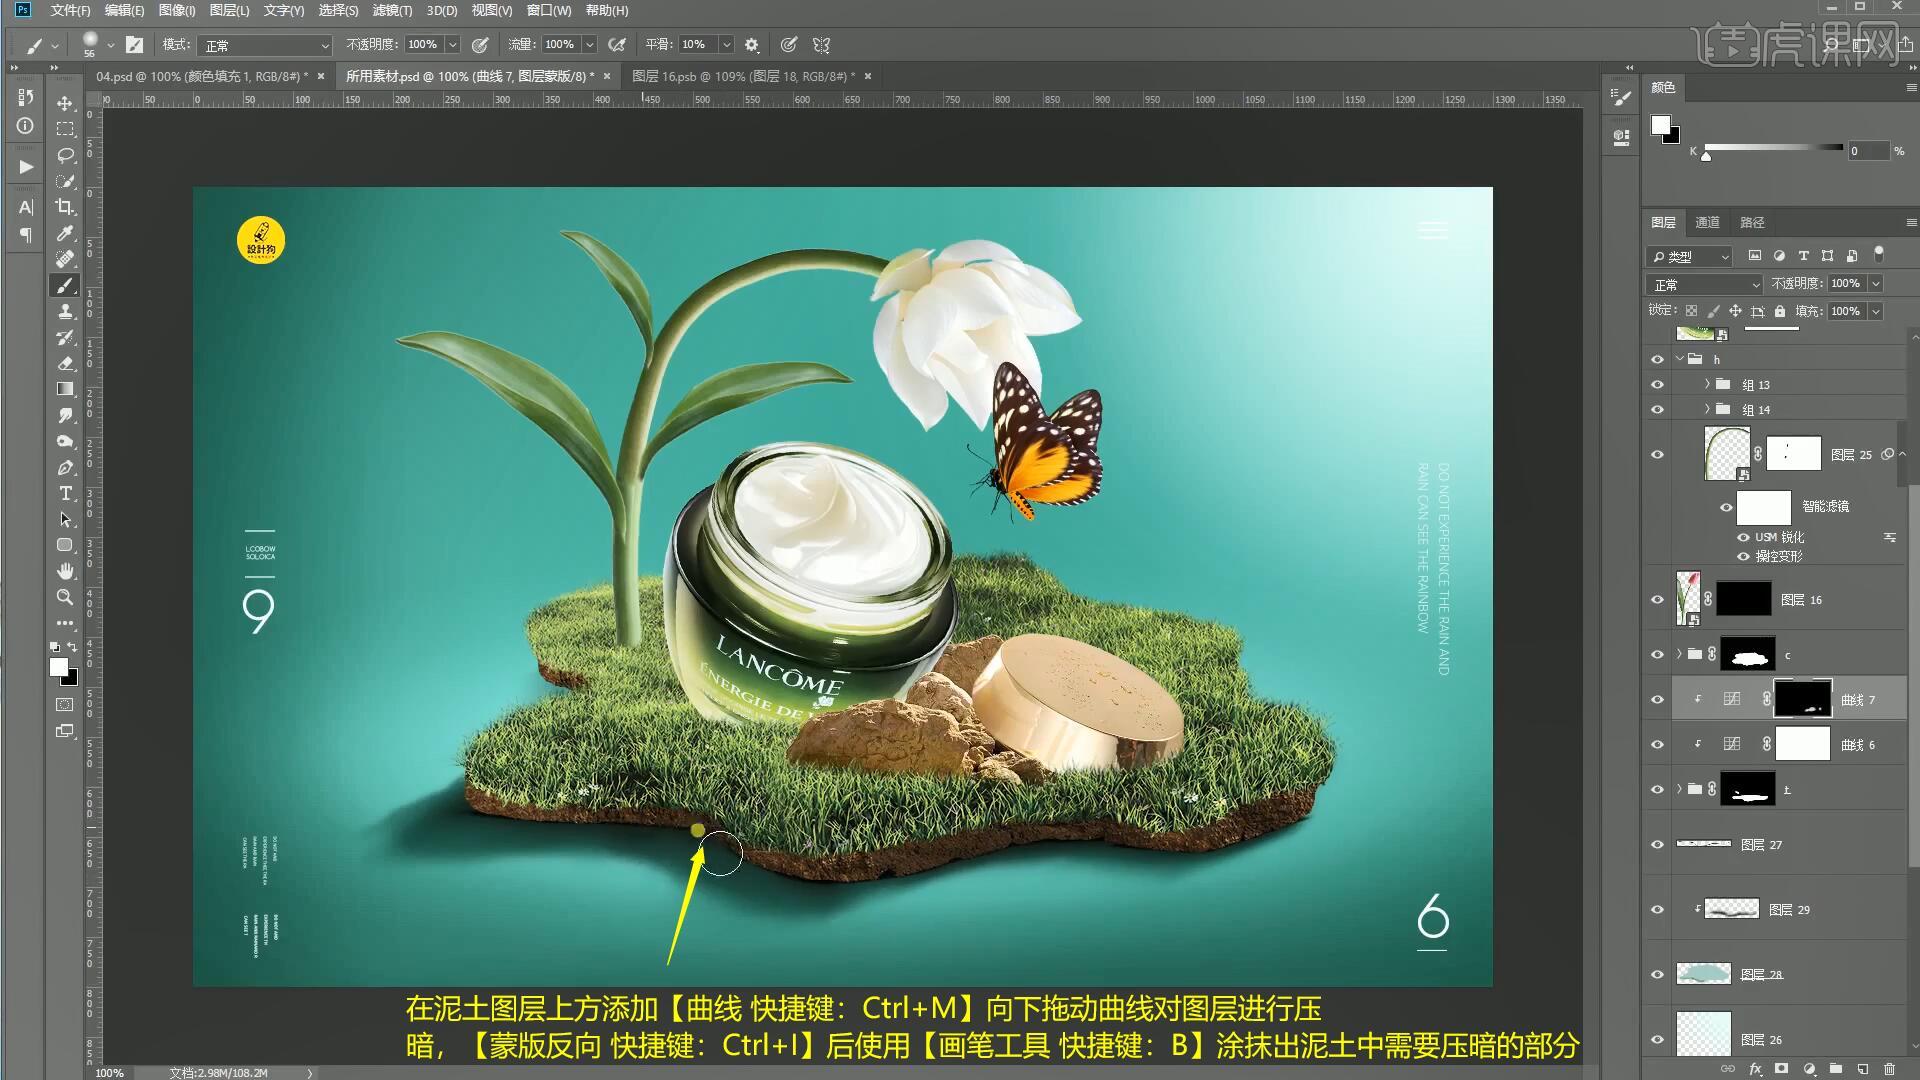This screenshot has height=1080, width=1920.
Task: Open the 文件 menu
Action: point(70,10)
